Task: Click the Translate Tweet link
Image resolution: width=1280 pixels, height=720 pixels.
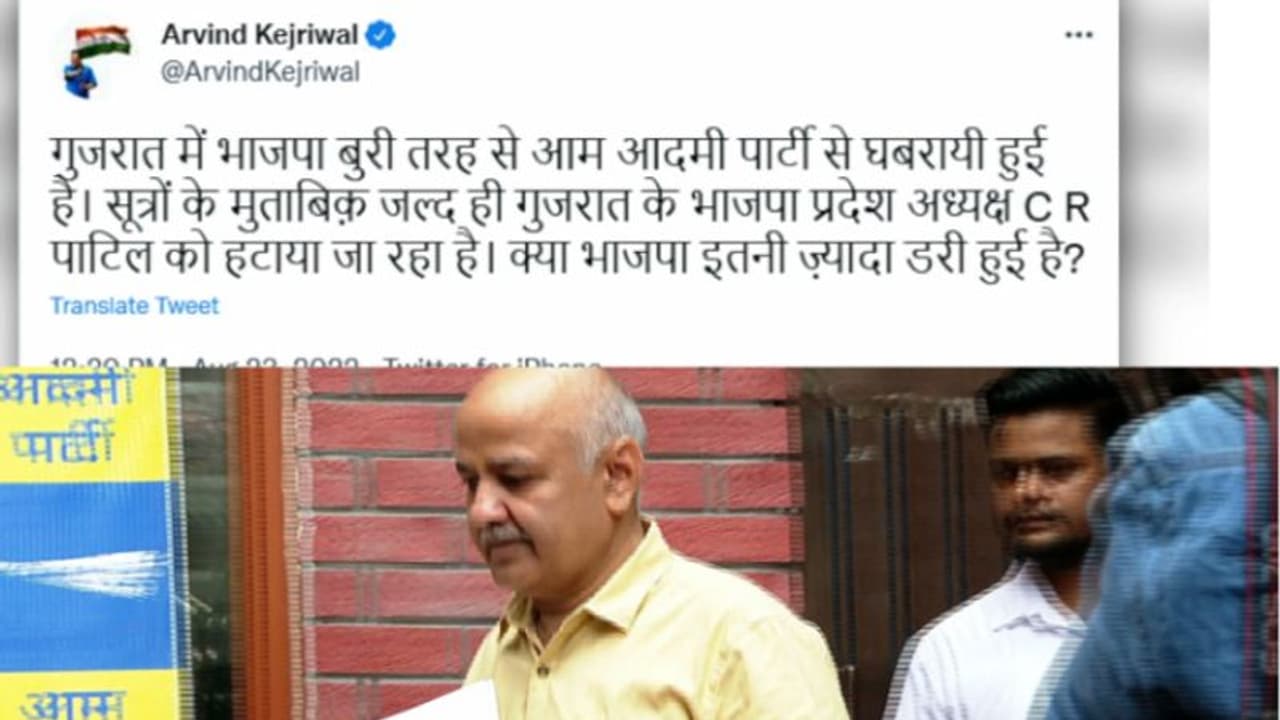Action: point(134,306)
